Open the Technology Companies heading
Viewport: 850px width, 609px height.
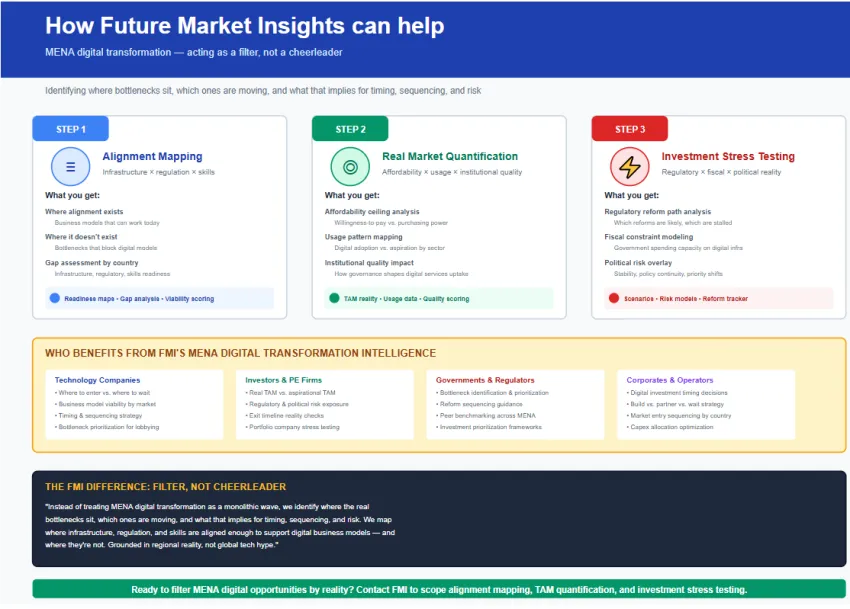coord(97,380)
